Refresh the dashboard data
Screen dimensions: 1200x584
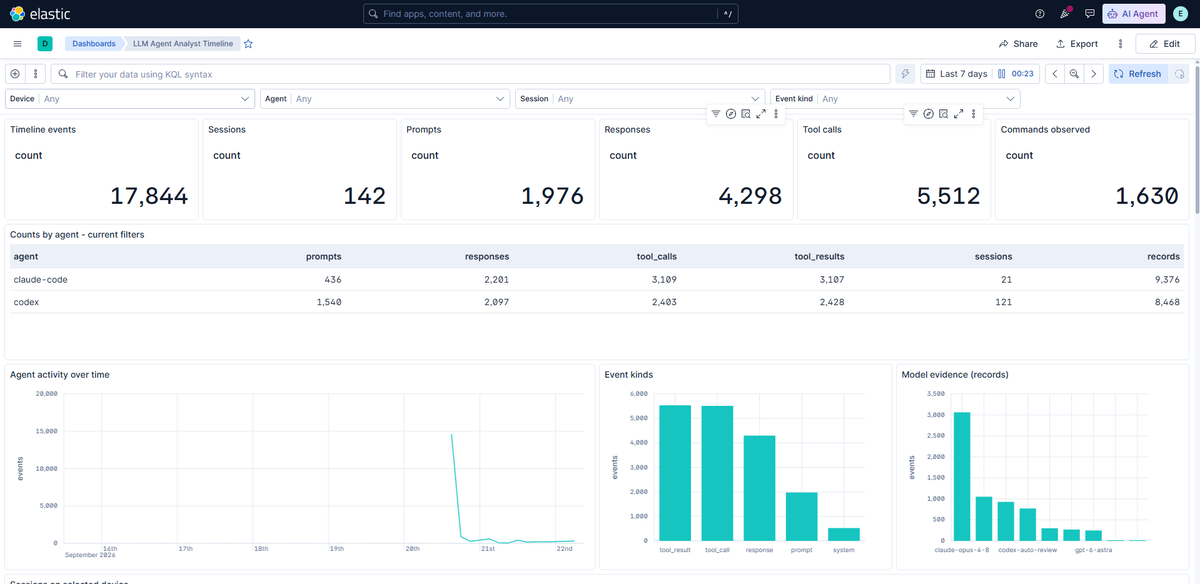coord(1138,74)
